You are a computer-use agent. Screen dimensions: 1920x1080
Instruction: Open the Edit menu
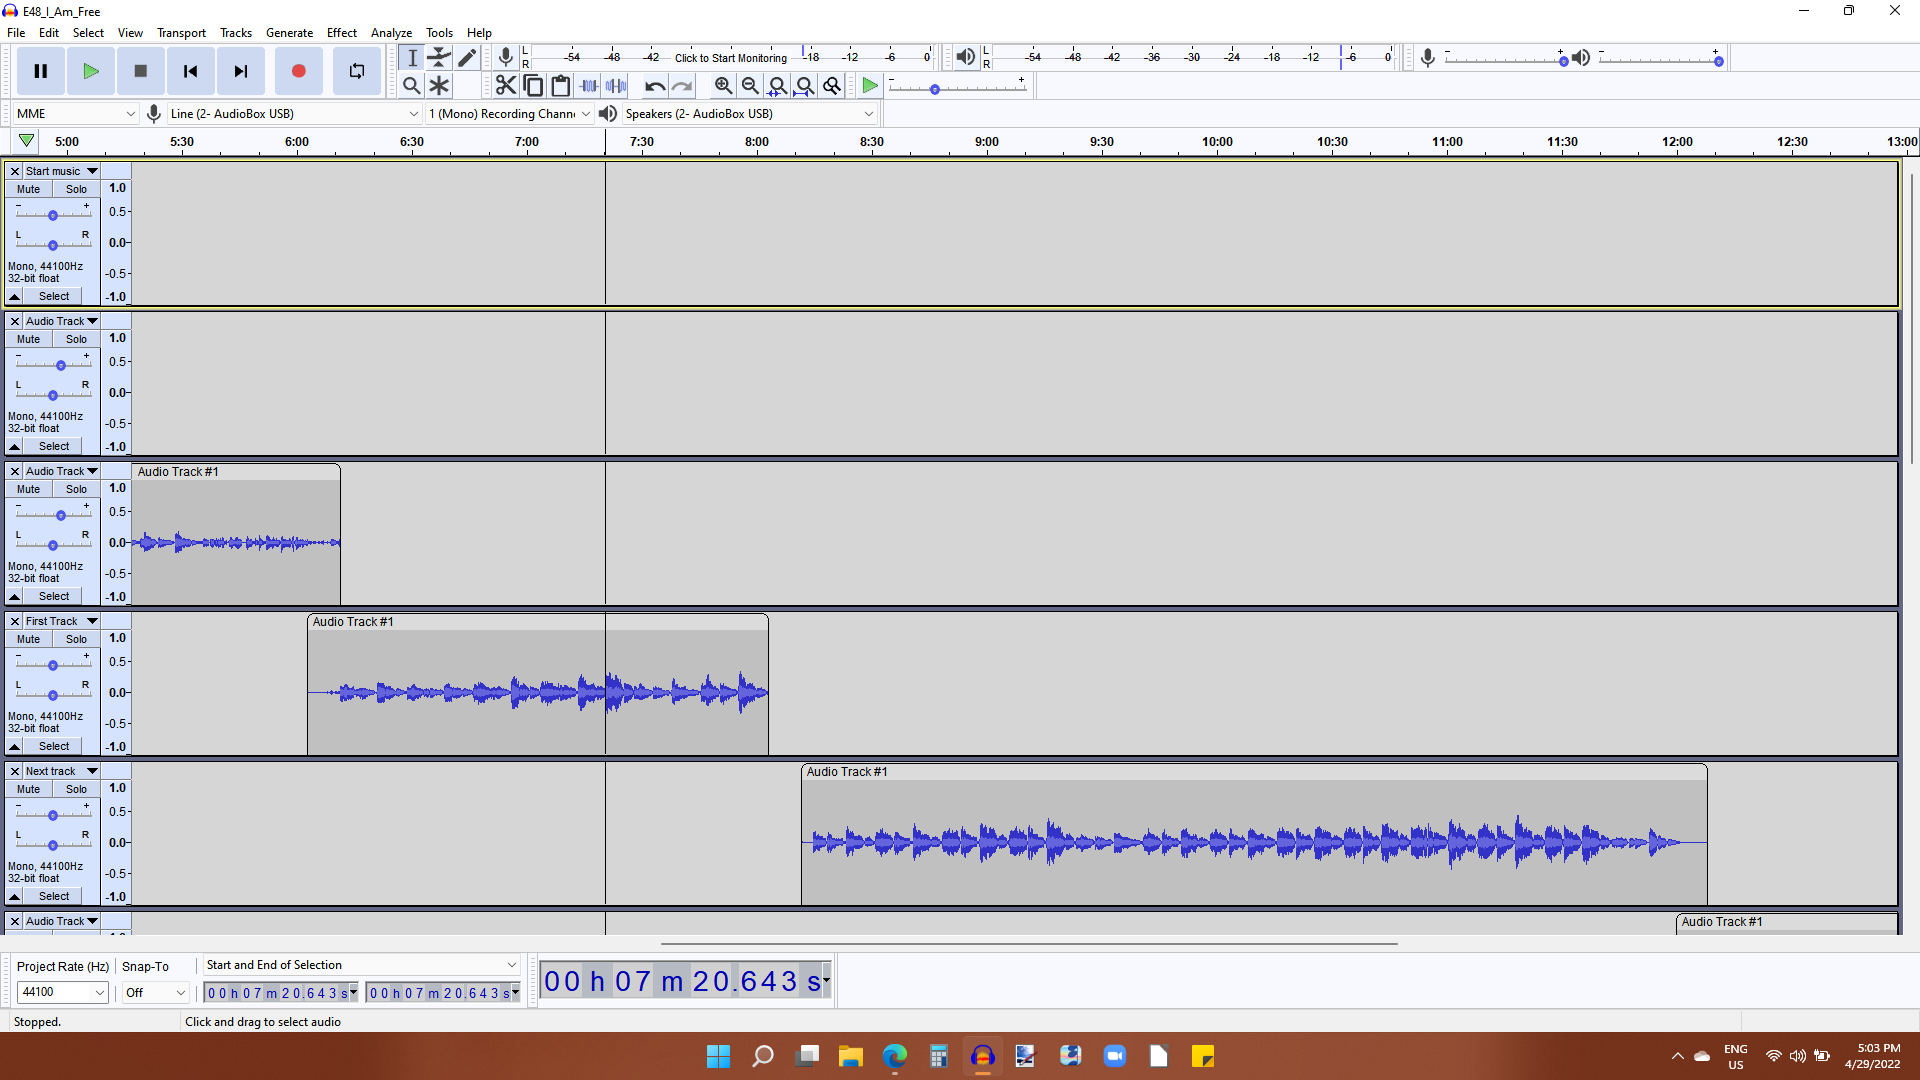pyautogui.click(x=49, y=33)
